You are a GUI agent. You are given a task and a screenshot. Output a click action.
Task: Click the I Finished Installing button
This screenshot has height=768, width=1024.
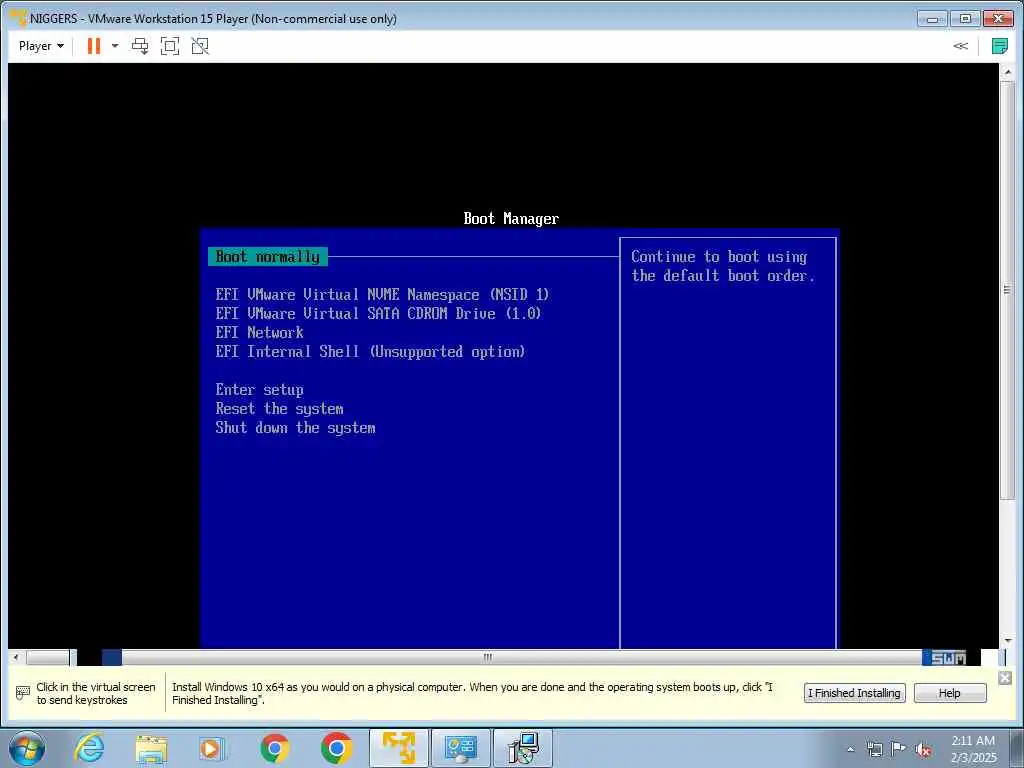pos(854,693)
